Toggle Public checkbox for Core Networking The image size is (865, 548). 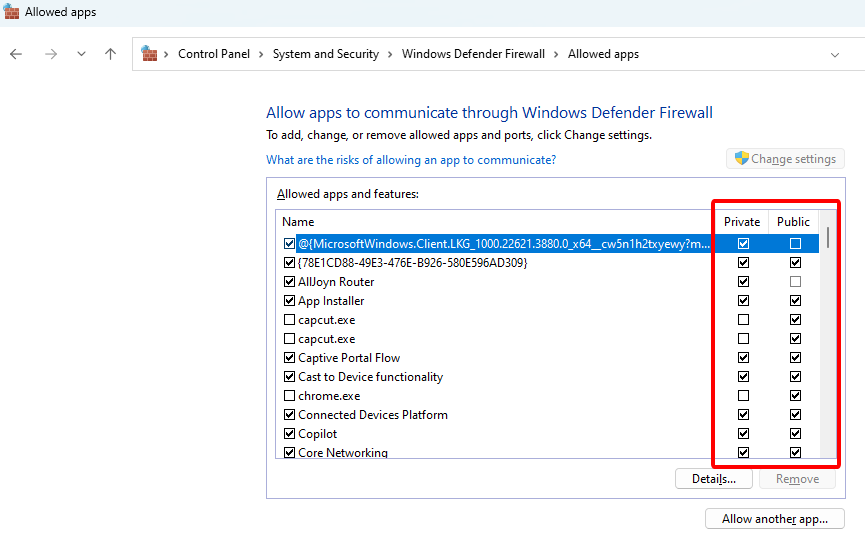coord(795,453)
